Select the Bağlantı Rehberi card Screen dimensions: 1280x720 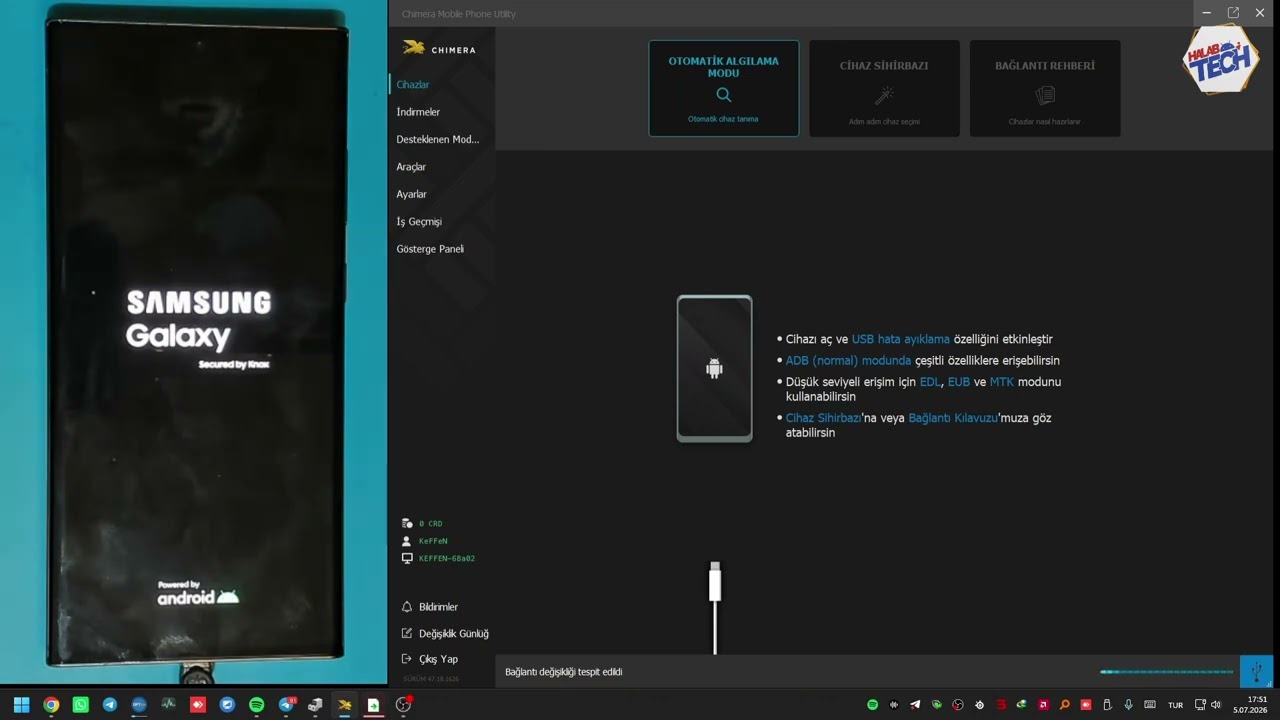[x=1045, y=88]
